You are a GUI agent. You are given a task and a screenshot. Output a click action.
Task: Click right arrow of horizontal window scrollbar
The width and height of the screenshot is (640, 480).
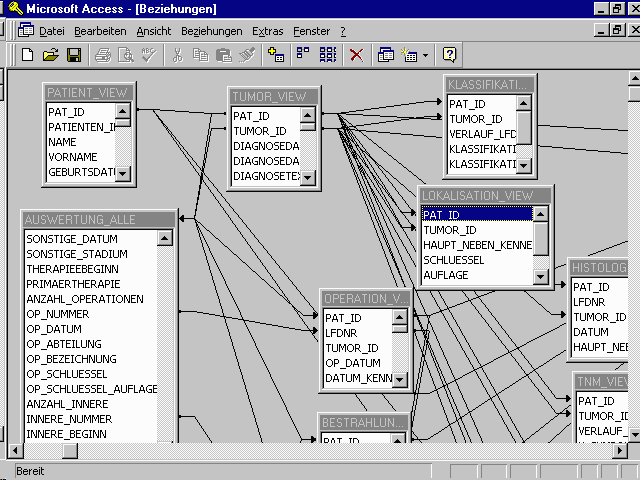click(618, 451)
